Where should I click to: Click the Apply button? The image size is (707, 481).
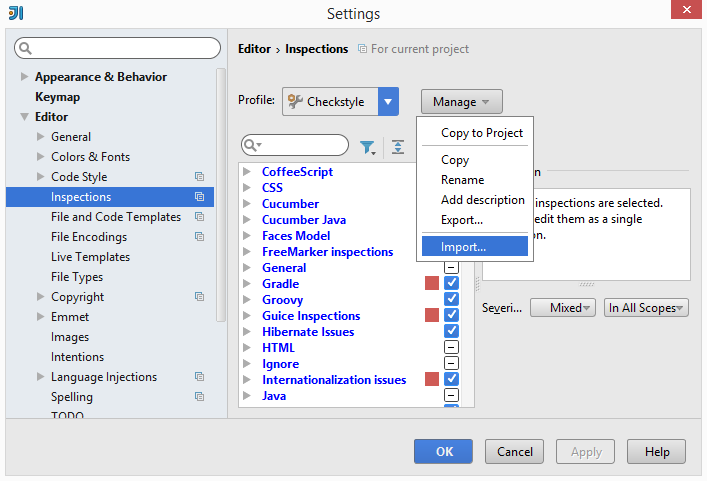pyautogui.click(x=585, y=451)
